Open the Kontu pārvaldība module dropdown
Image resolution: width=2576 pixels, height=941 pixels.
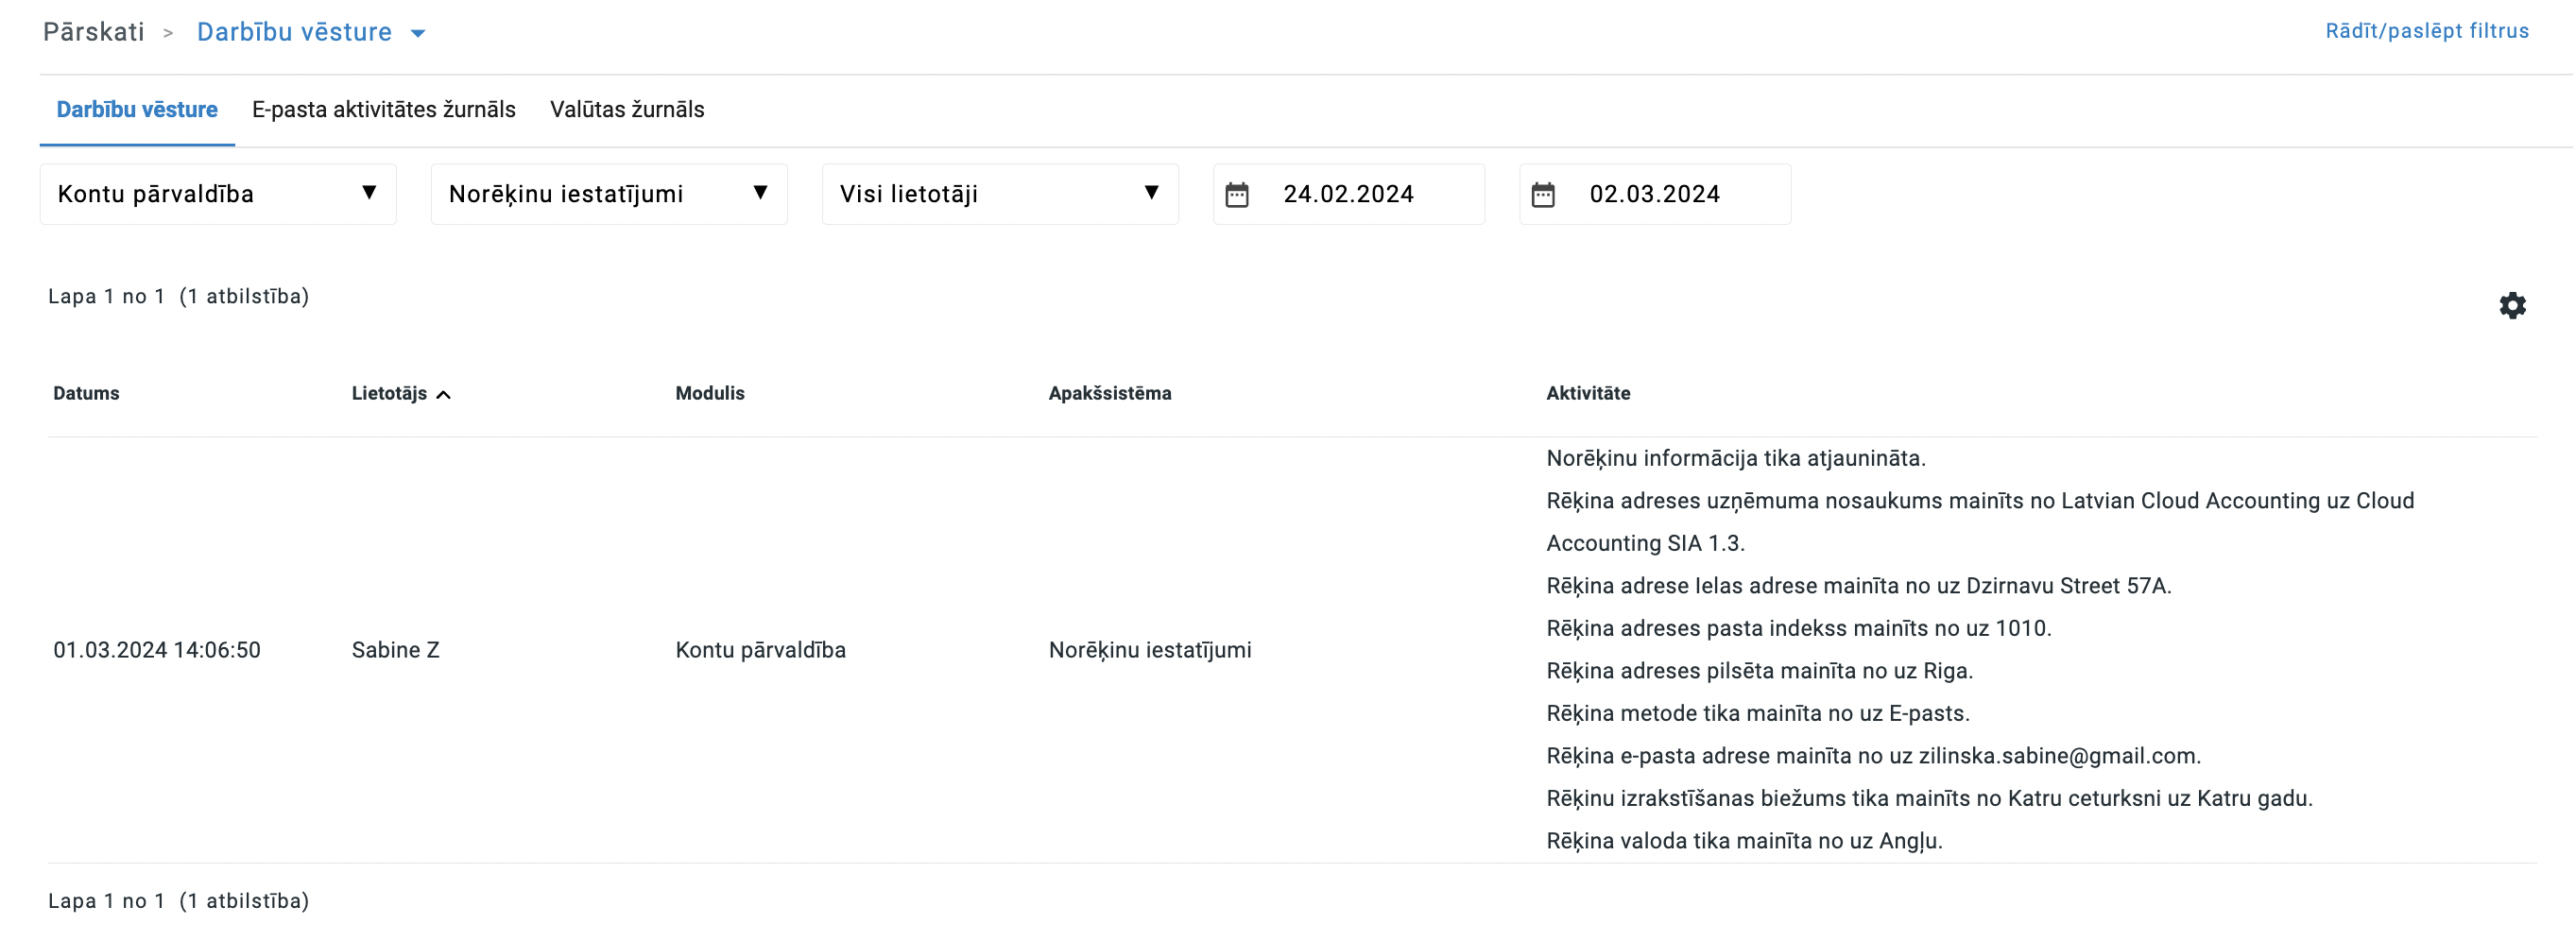(x=218, y=194)
